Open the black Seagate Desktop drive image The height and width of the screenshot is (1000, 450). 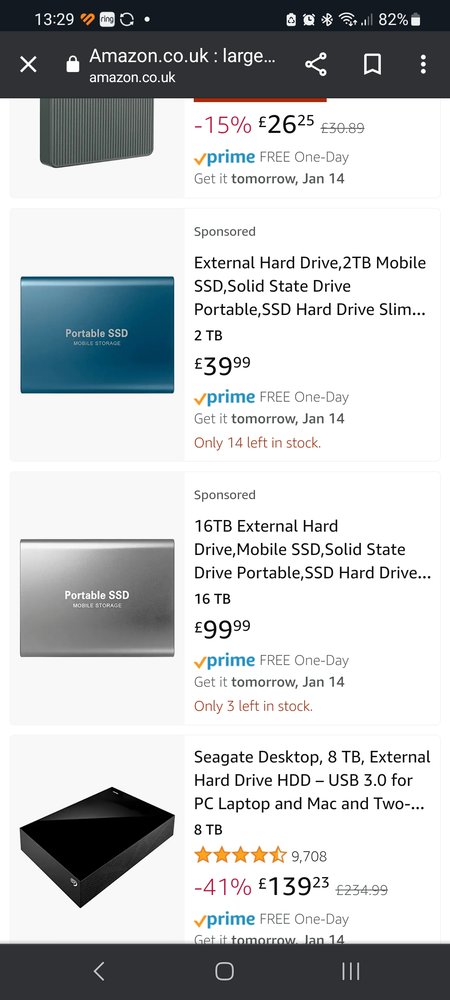(97, 847)
